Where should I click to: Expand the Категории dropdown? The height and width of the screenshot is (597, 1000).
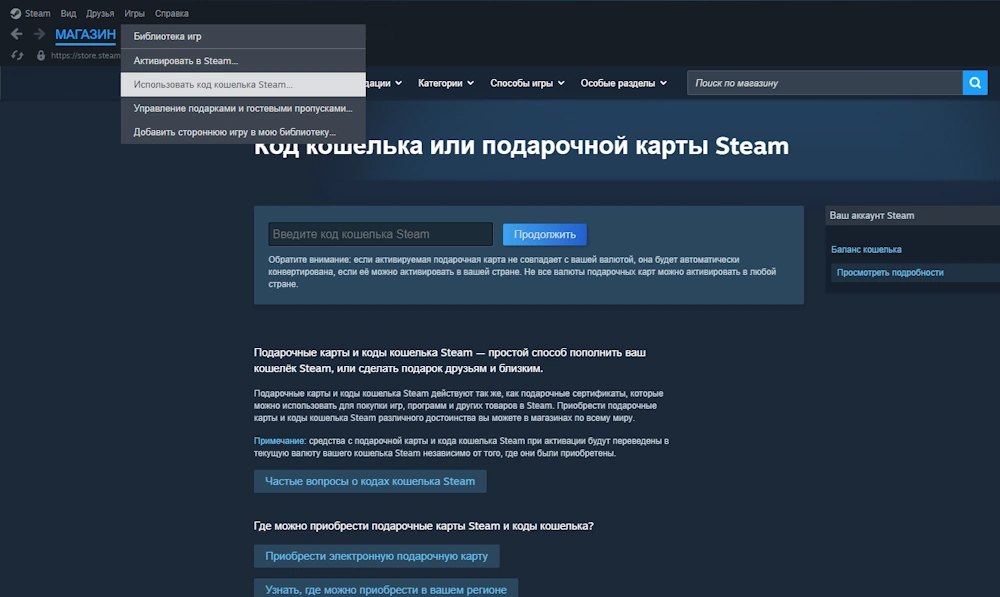click(446, 83)
